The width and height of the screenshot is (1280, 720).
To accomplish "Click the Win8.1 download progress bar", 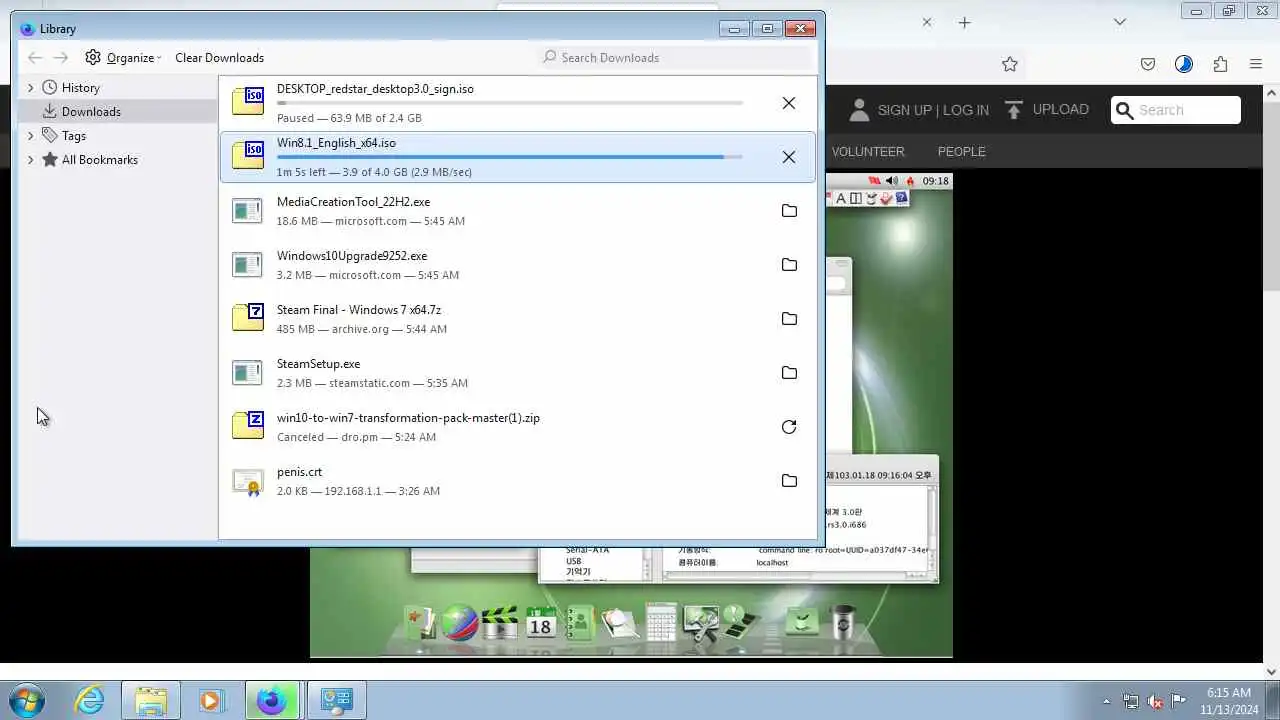I will [x=510, y=157].
